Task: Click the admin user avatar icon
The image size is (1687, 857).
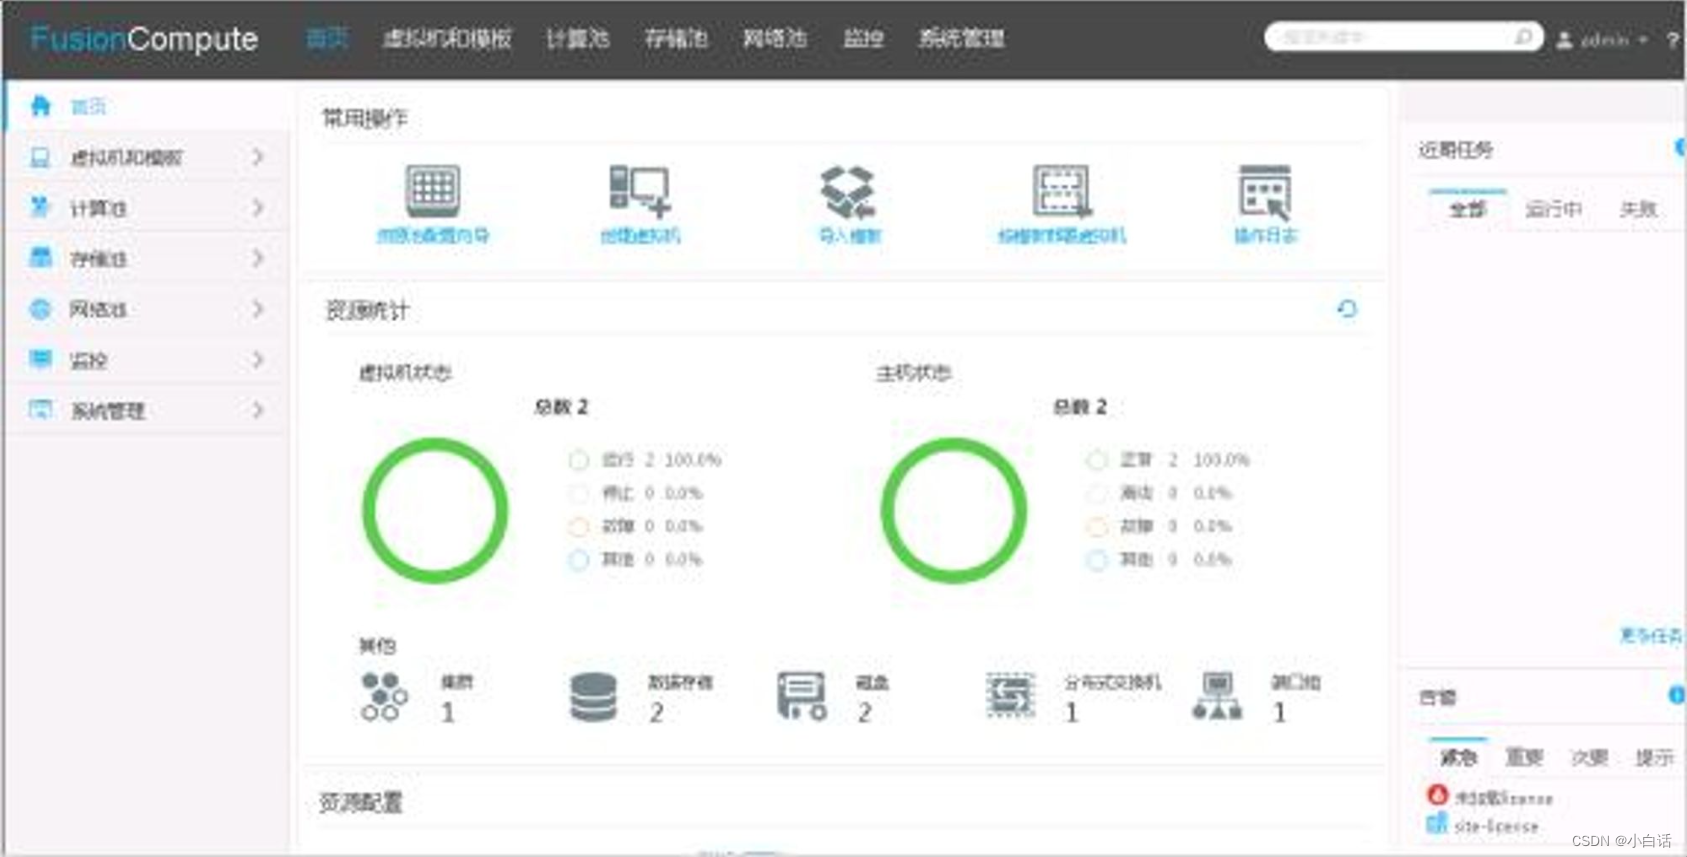Action: 1564,40
